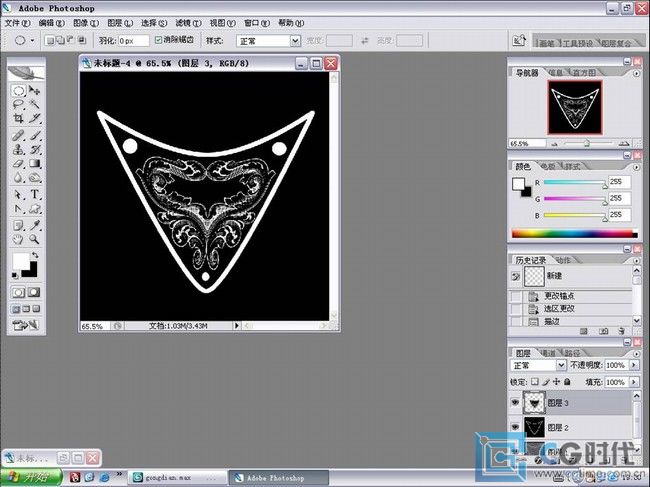
Task: Switch to Quick Mask mode
Action: pos(34,293)
